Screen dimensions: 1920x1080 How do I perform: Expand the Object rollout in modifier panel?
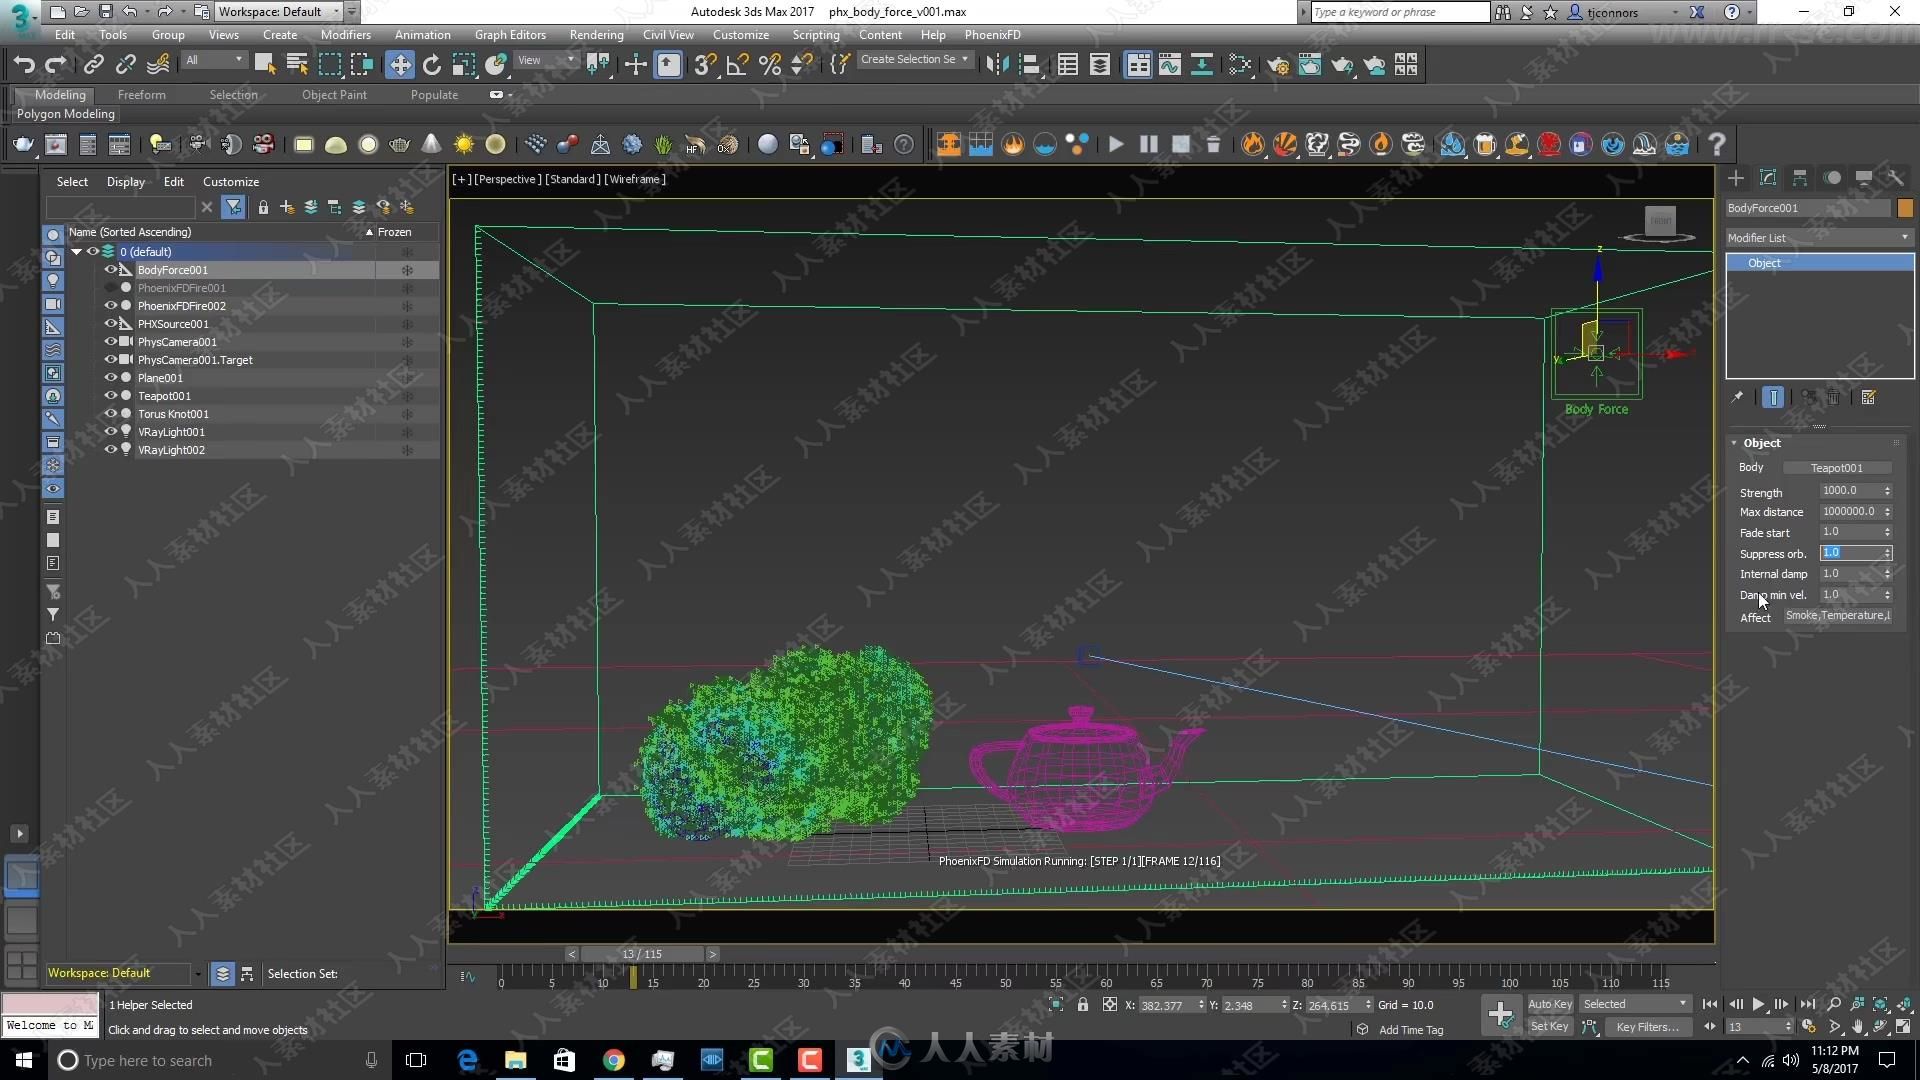[x=1762, y=442]
